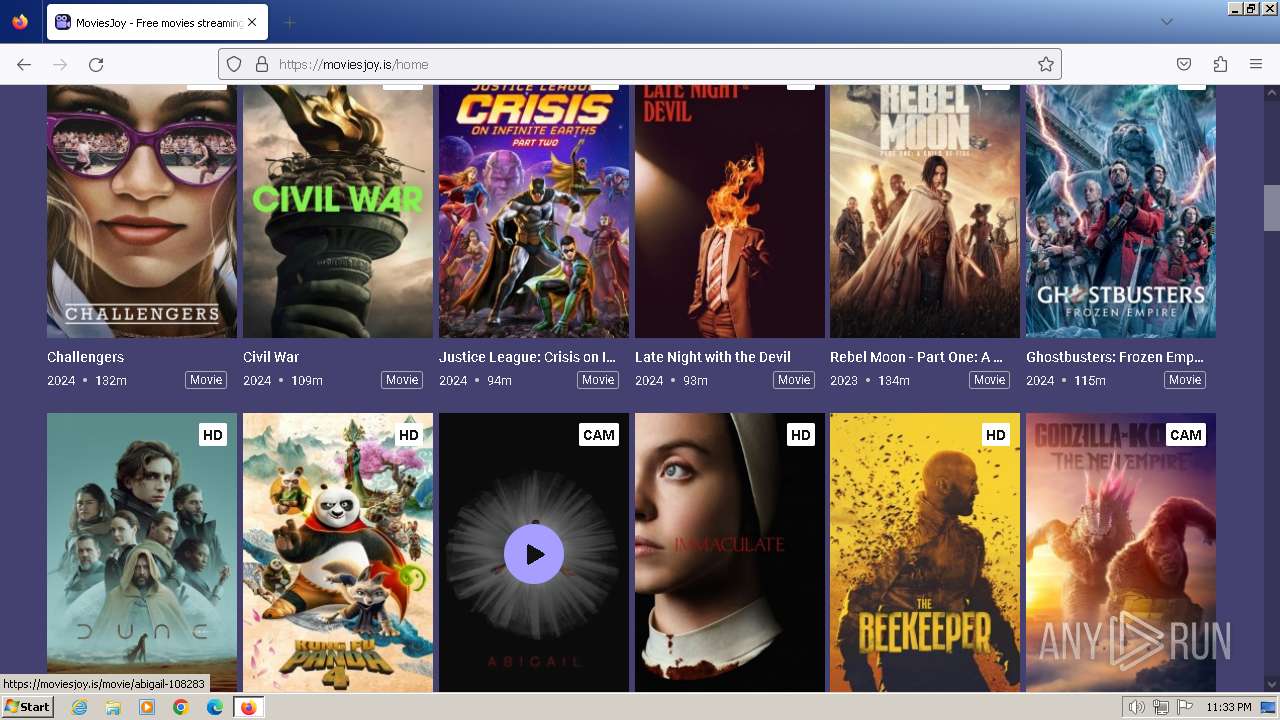
Task: Open the Kung Fu Panda 4 poster
Action: click(338, 552)
